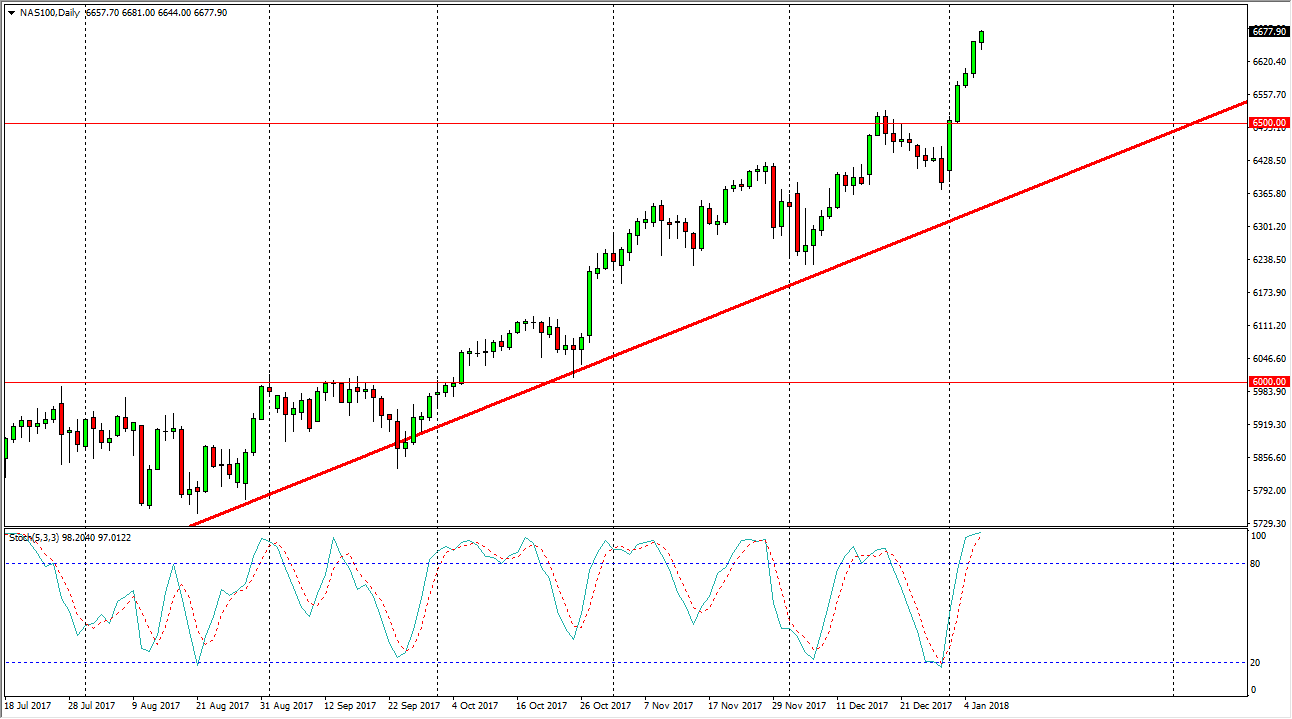The width and height of the screenshot is (1292, 719).
Task: Open the dropdown arrow beside NAS100,Daily
Action: [11, 13]
